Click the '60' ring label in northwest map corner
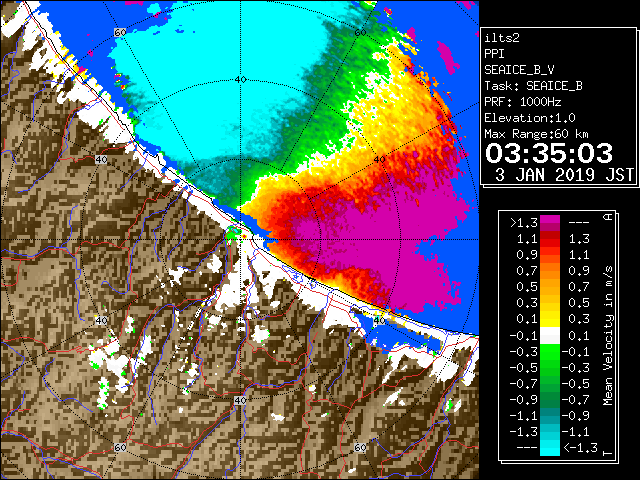Image resolution: width=640 pixels, height=480 pixels. [x=120, y=33]
